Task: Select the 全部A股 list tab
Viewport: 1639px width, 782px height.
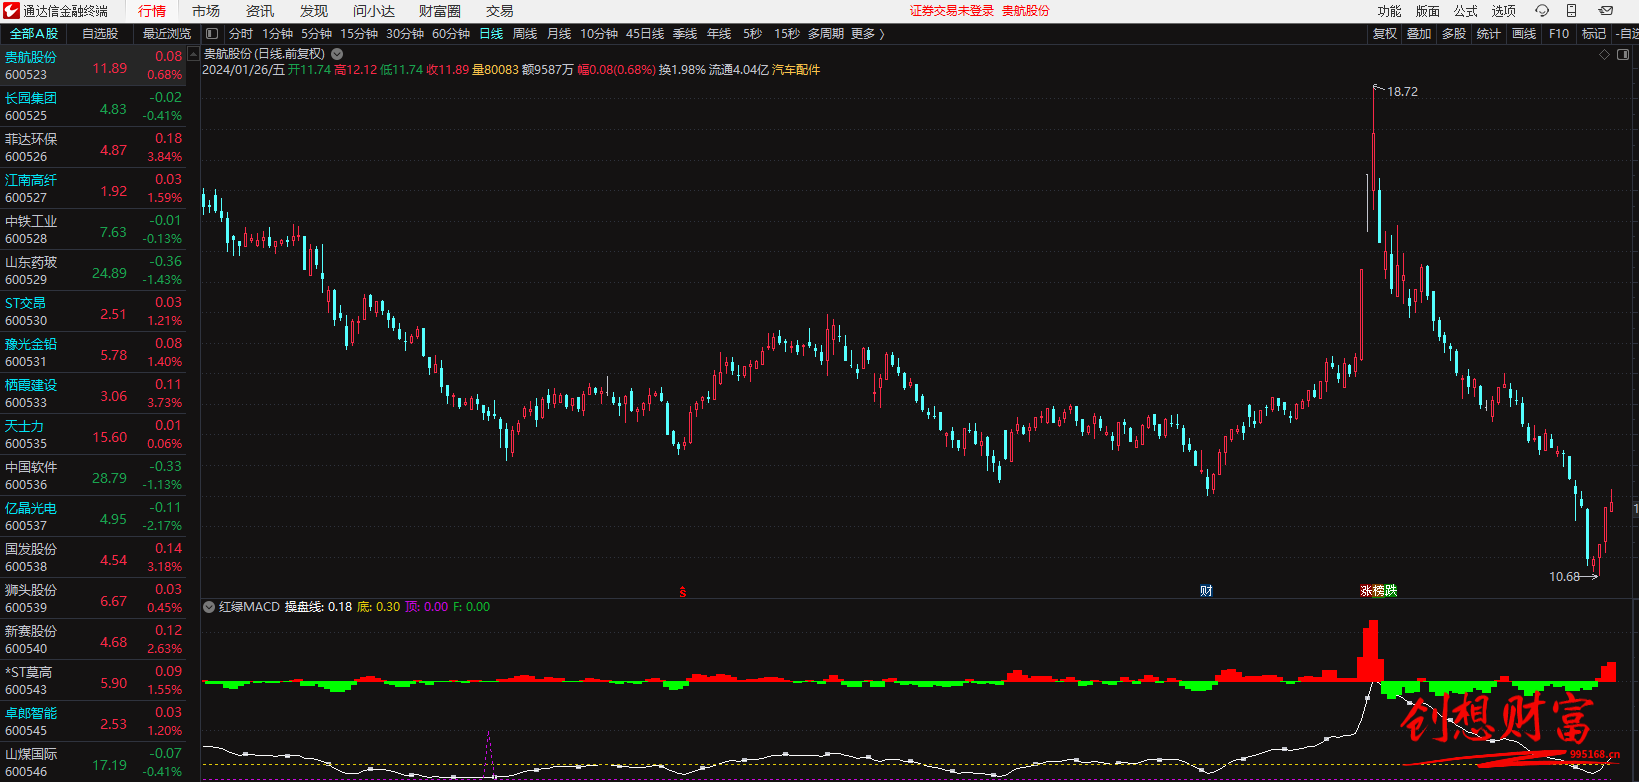Action: tap(35, 34)
